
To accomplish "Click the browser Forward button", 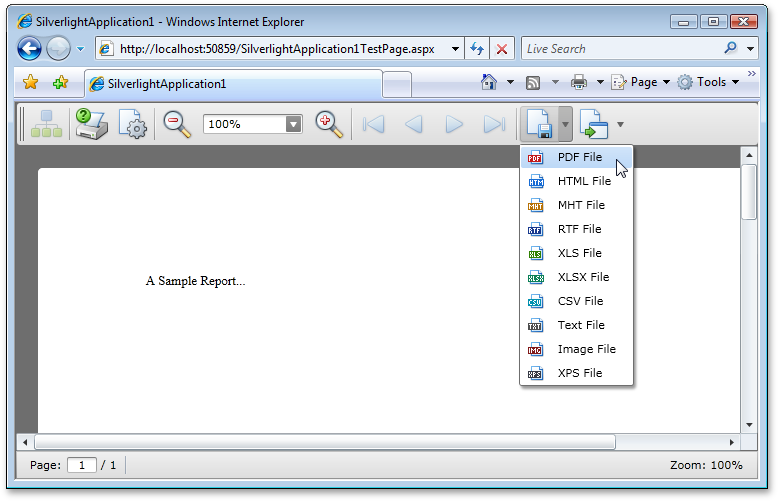I will [x=59, y=49].
